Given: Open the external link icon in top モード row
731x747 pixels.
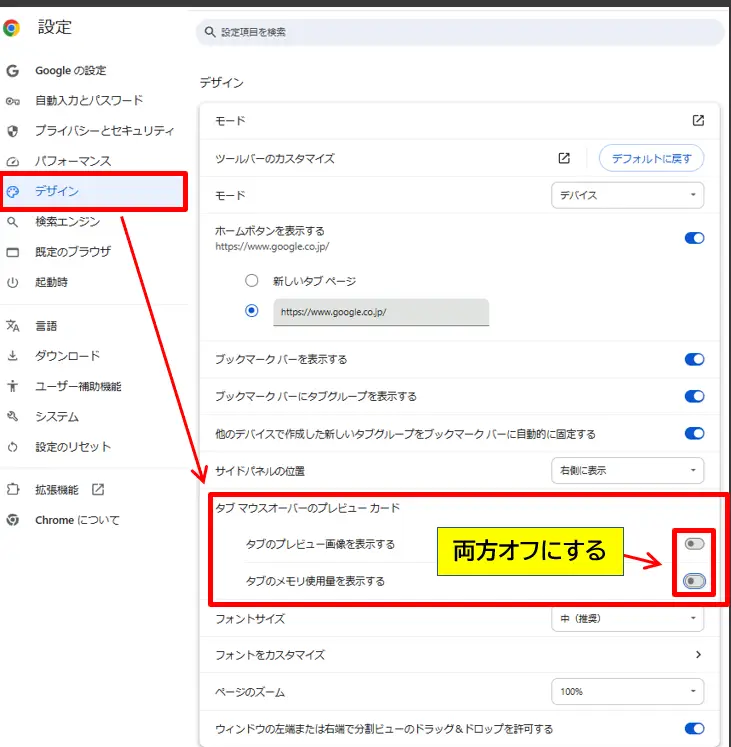Looking at the screenshot, I should 698,121.
